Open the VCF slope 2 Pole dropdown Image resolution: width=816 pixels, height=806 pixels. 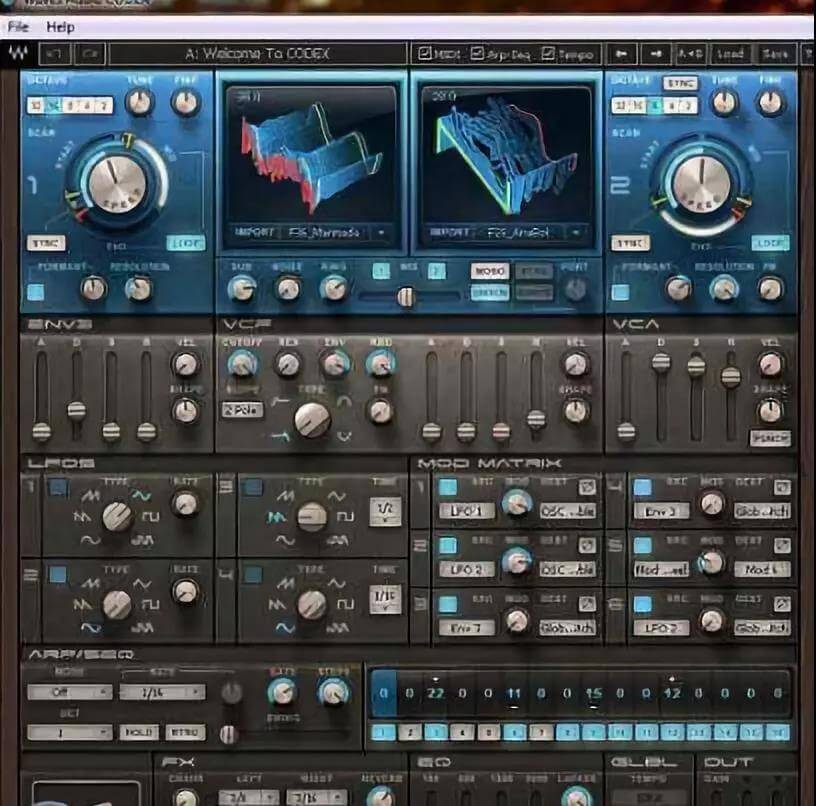pos(243,410)
